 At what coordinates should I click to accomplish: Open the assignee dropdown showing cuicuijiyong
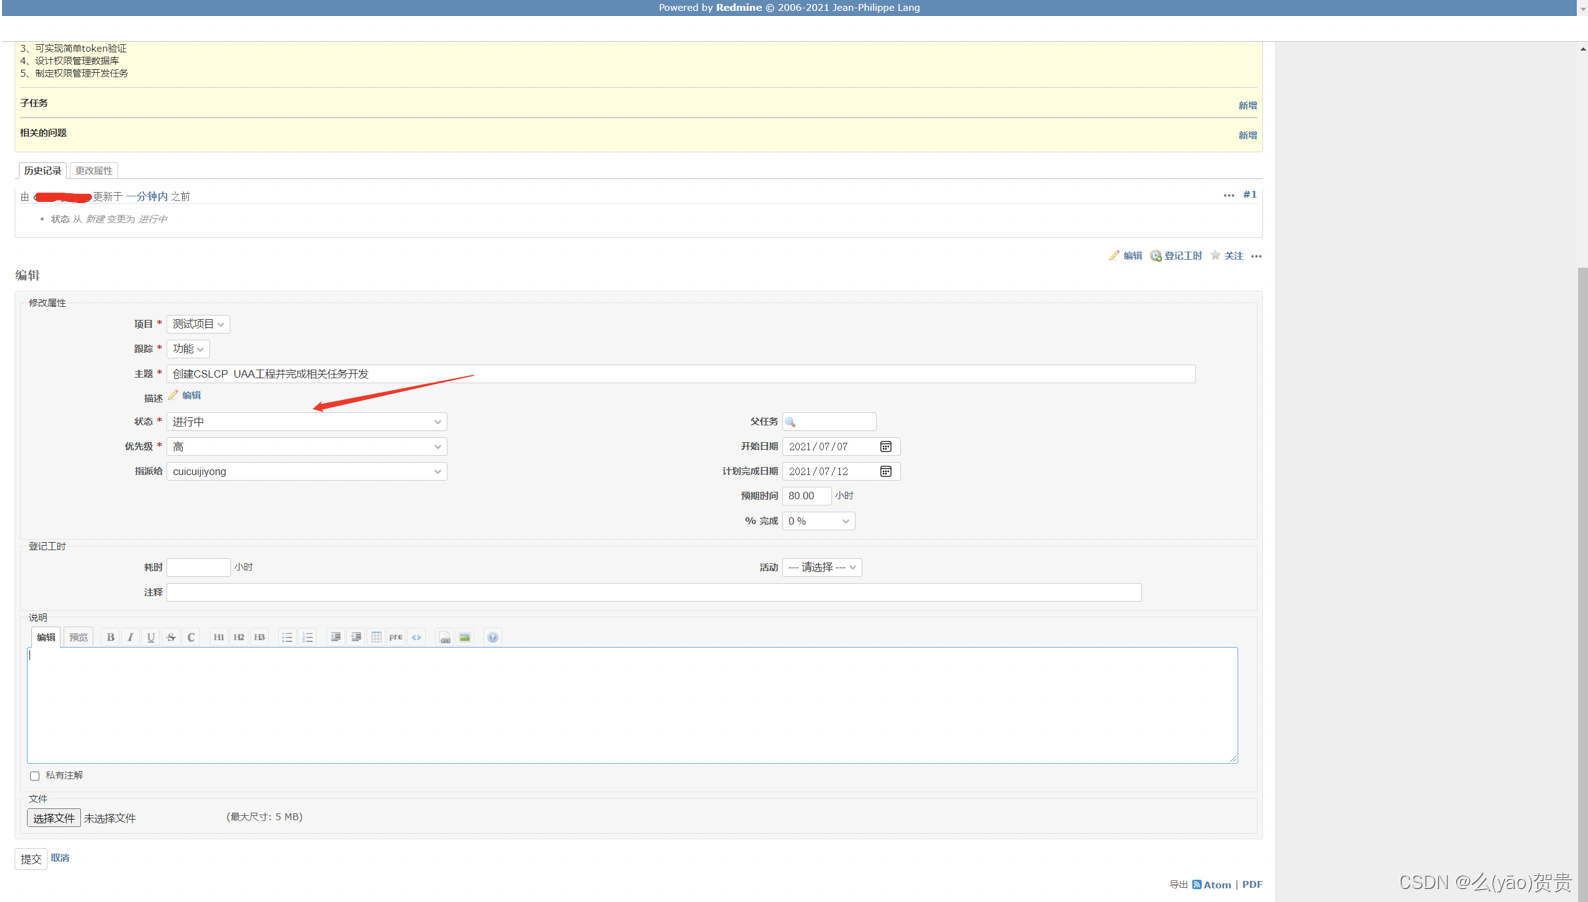[306, 471]
